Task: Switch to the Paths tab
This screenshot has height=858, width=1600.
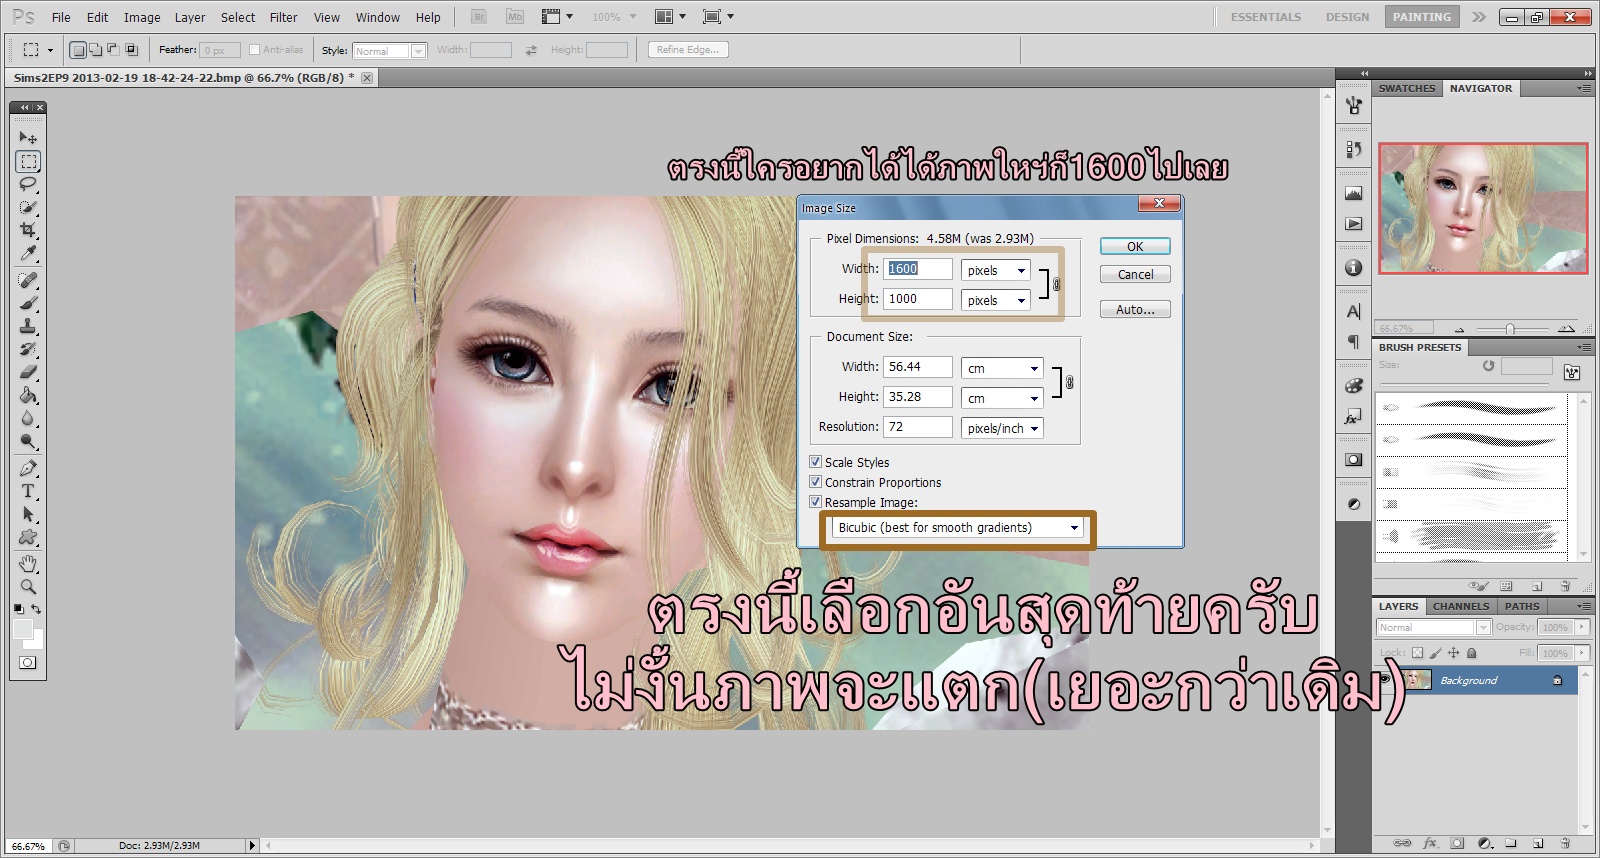Action: (1522, 606)
